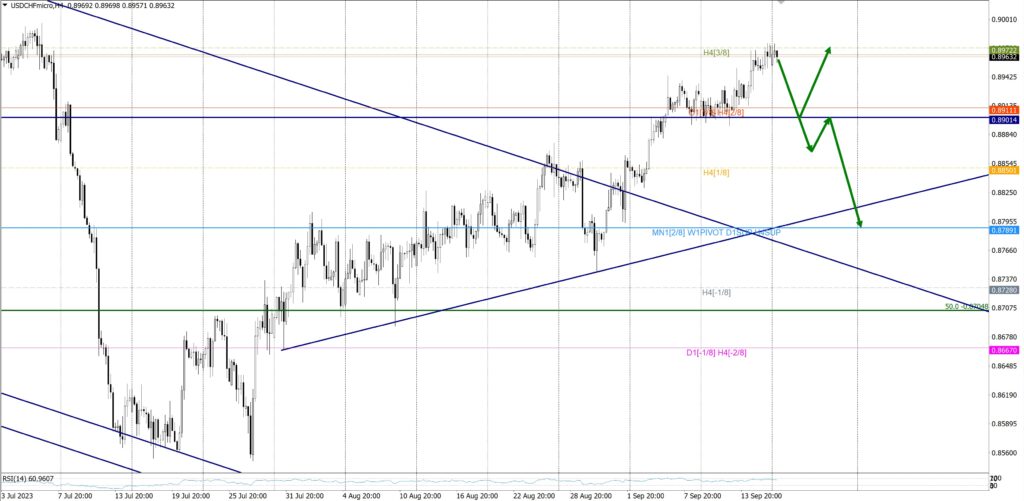
Task: Click the orange 0.89111 price tag
Action: [1004, 109]
